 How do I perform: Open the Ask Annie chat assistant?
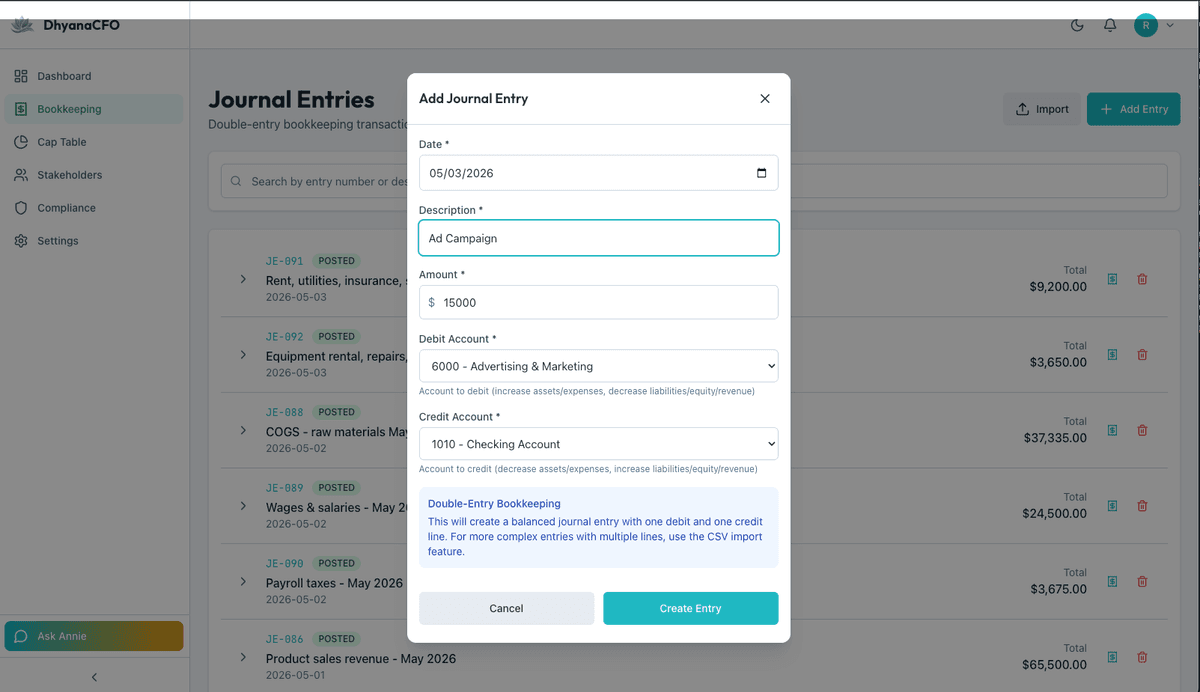(94, 636)
